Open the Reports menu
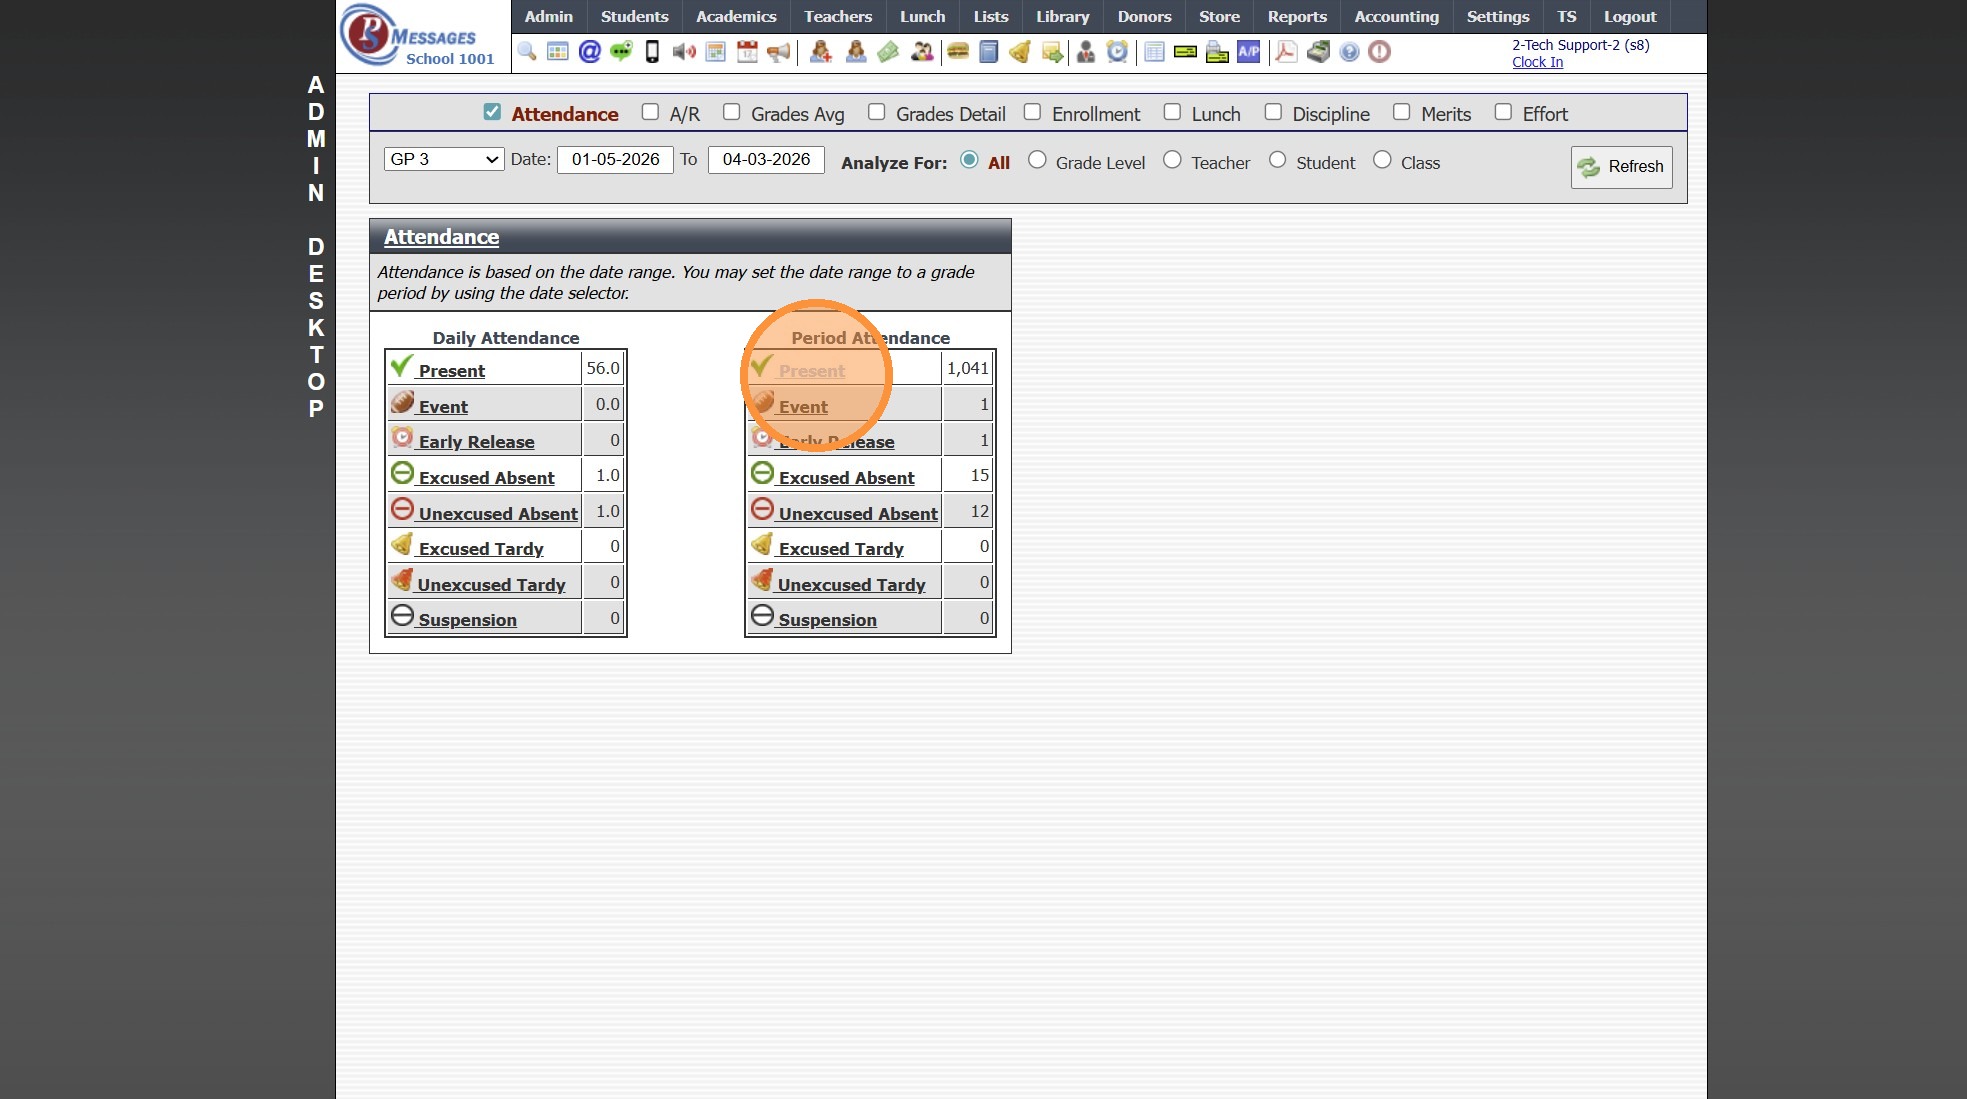The width and height of the screenshot is (1967, 1099). (1296, 16)
